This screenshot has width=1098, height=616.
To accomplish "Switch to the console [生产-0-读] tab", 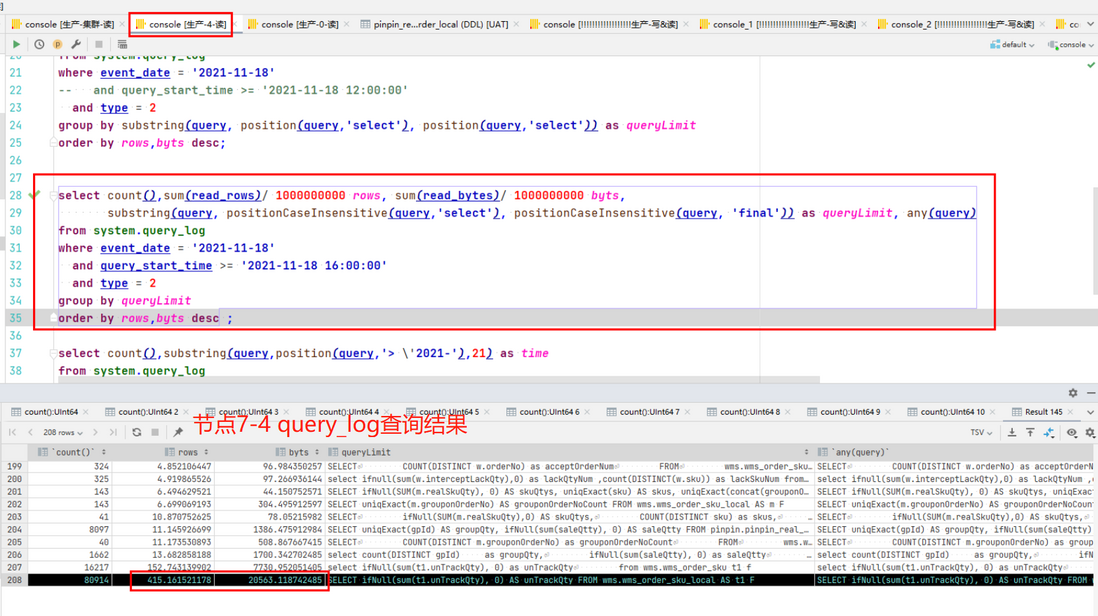I will coord(293,24).
